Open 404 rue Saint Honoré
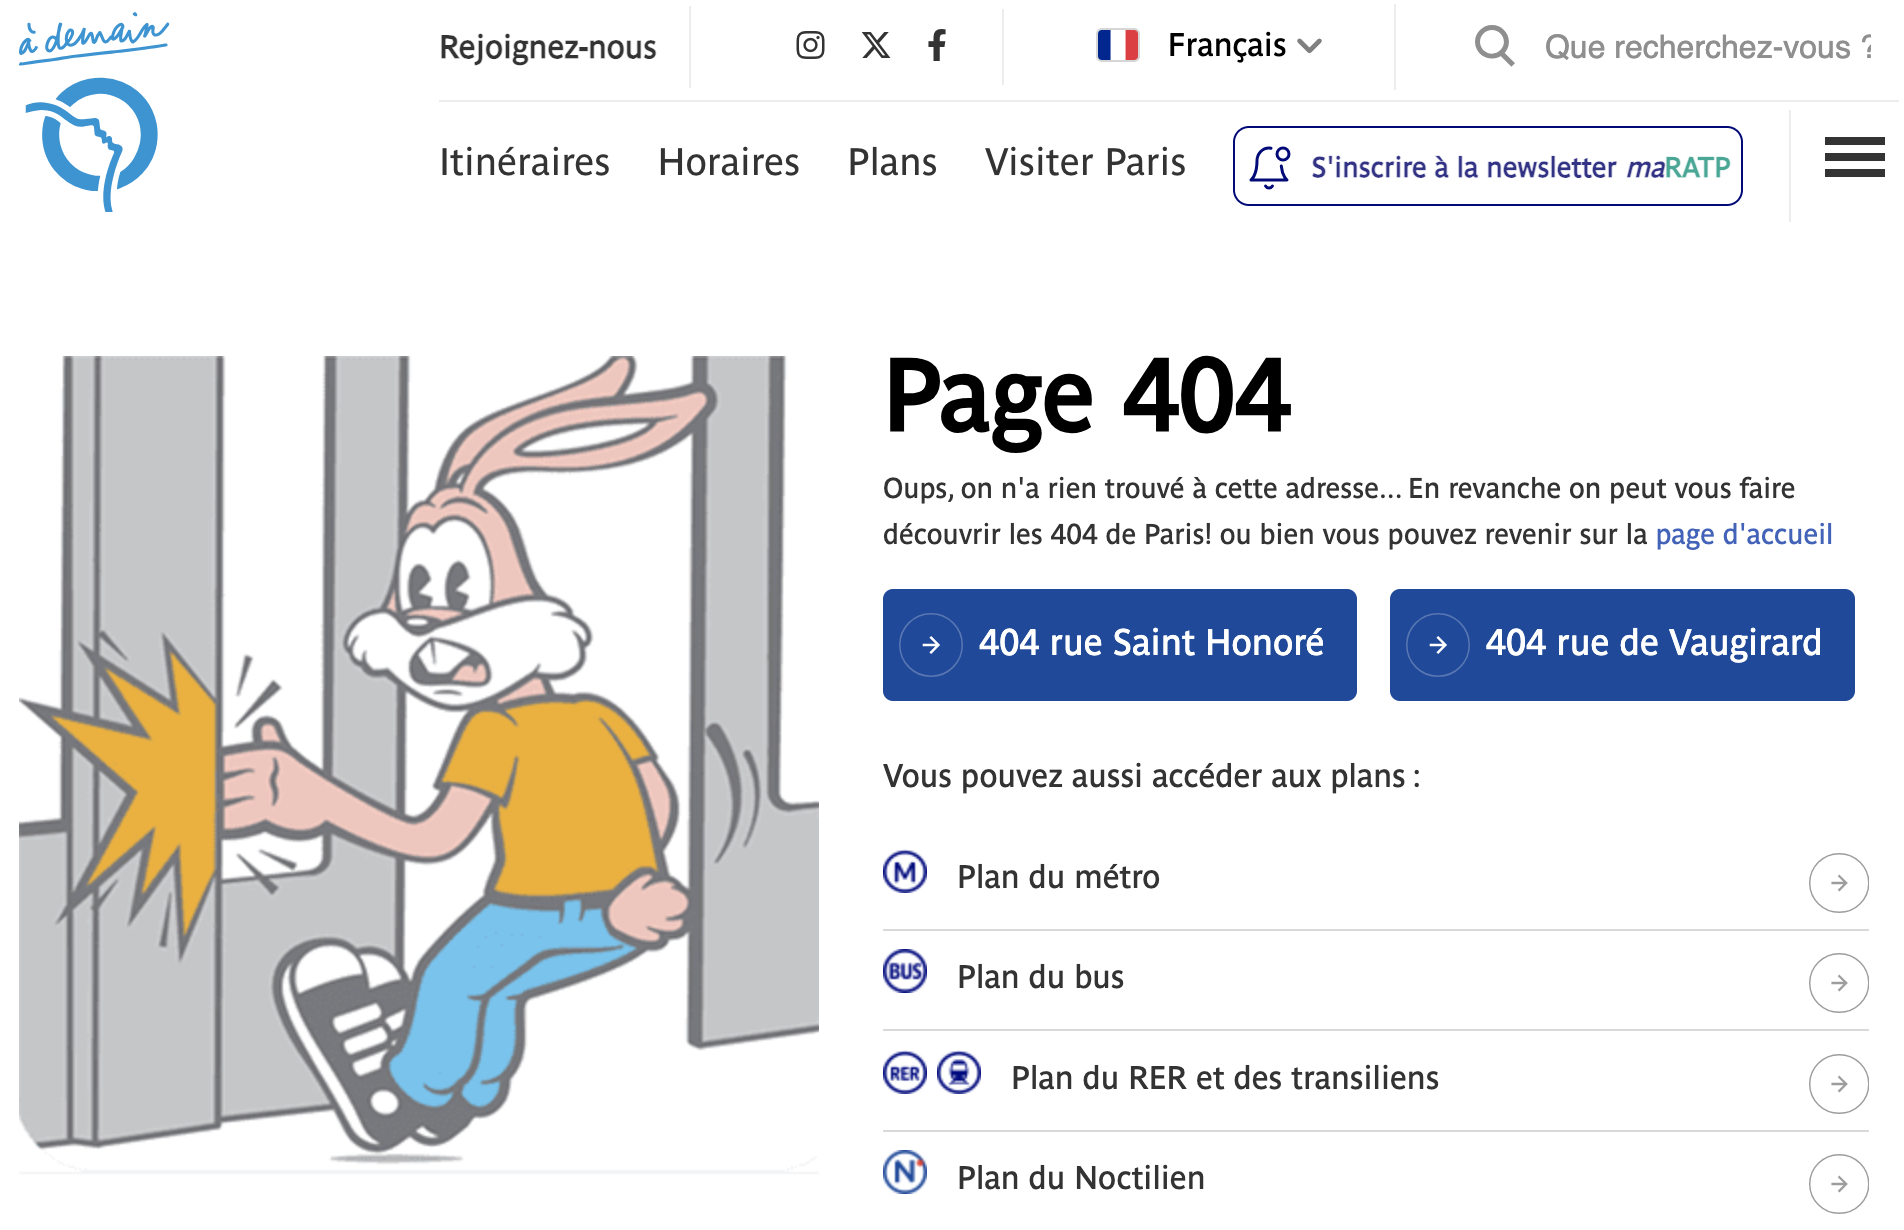Image resolution: width=1904 pixels, height=1230 pixels. pos(1120,645)
